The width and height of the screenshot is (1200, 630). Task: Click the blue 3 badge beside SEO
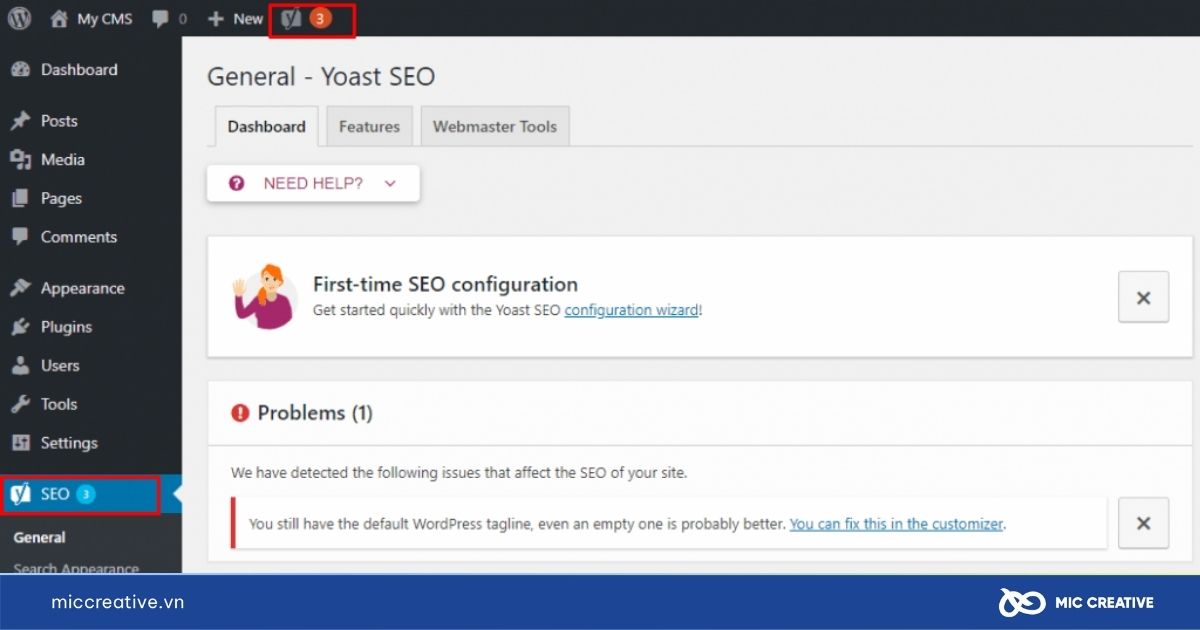pyautogui.click(x=86, y=494)
